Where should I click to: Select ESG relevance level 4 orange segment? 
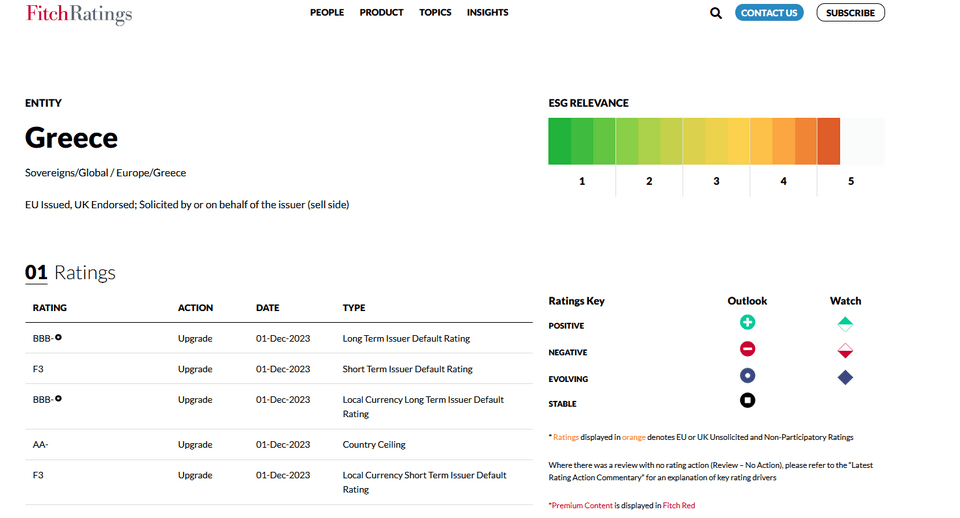click(x=783, y=141)
